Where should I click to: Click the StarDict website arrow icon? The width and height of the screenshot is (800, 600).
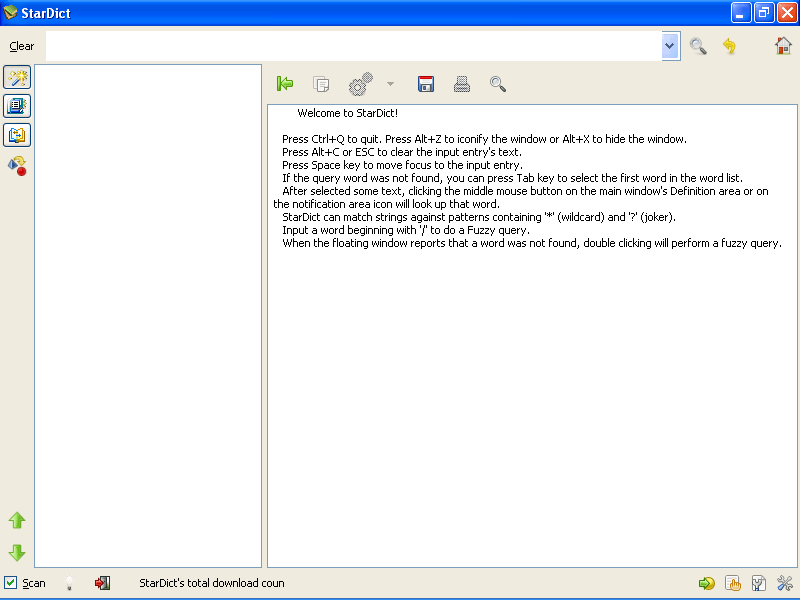[707, 583]
